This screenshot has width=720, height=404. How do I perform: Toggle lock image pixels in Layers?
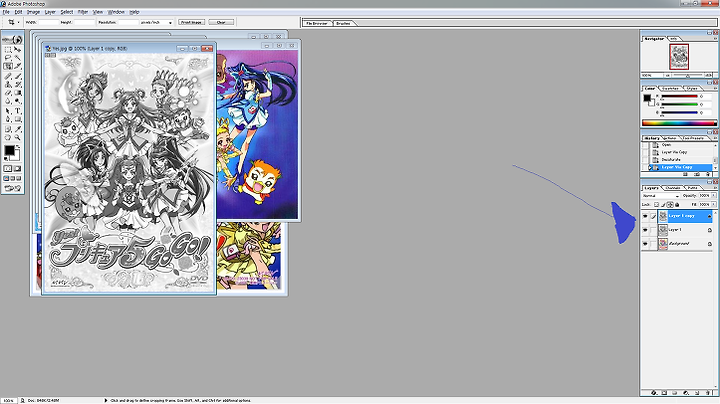pyautogui.click(x=663, y=205)
